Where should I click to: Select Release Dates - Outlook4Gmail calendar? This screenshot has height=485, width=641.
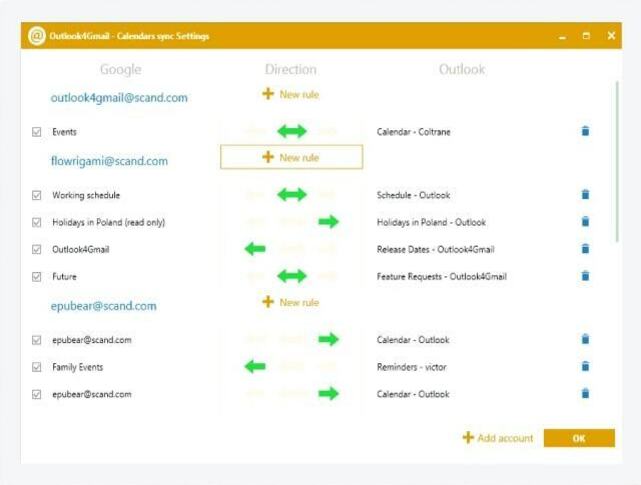click(x=435, y=249)
